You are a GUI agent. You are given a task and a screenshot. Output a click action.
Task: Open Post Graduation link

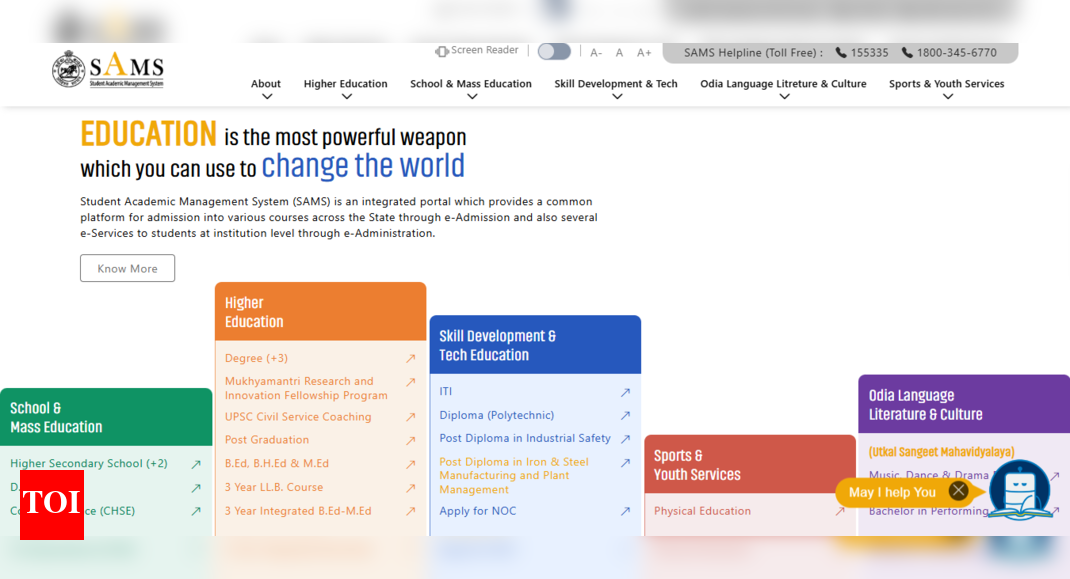pyautogui.click(x=267, y=440)
